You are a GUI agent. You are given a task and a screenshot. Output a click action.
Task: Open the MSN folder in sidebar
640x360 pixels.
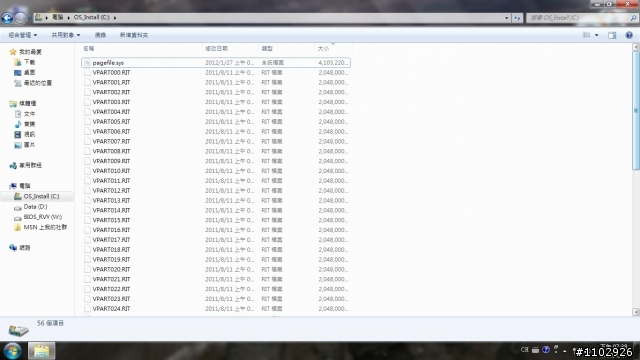click(40, 227)
